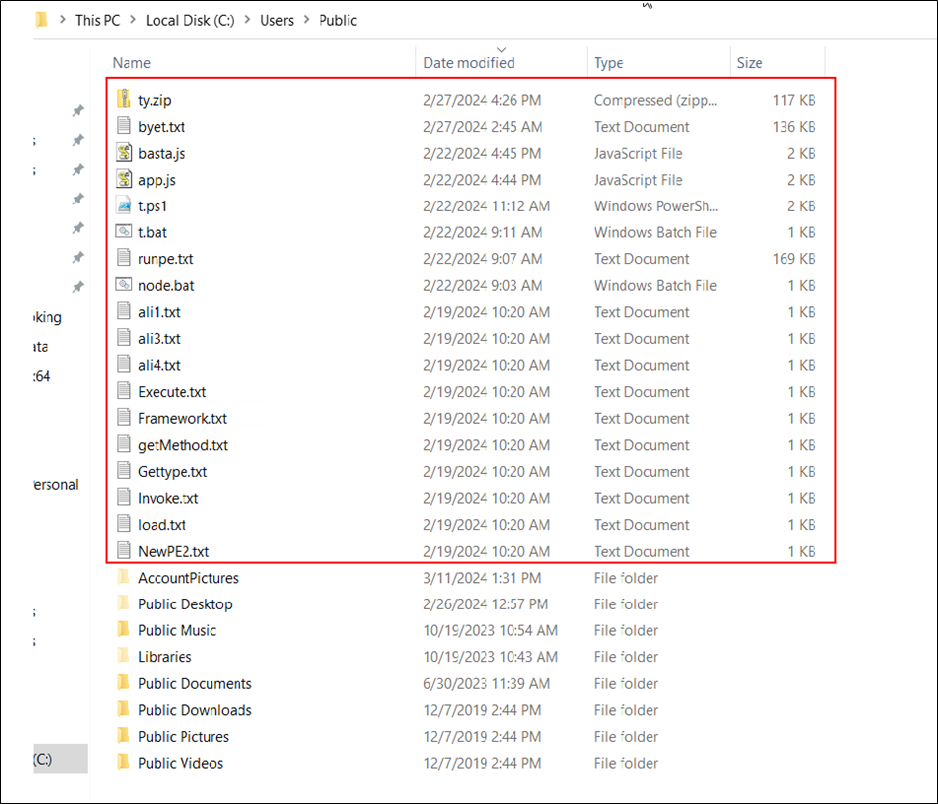Click the t.bat batch file icon

coord(124,232)
